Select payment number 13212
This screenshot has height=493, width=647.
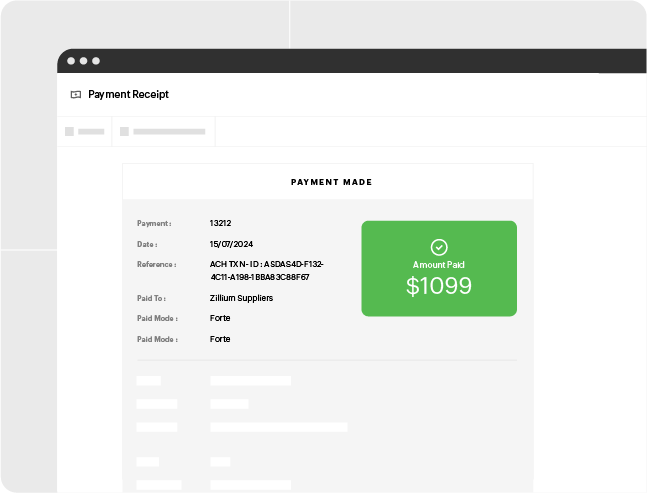220,223
